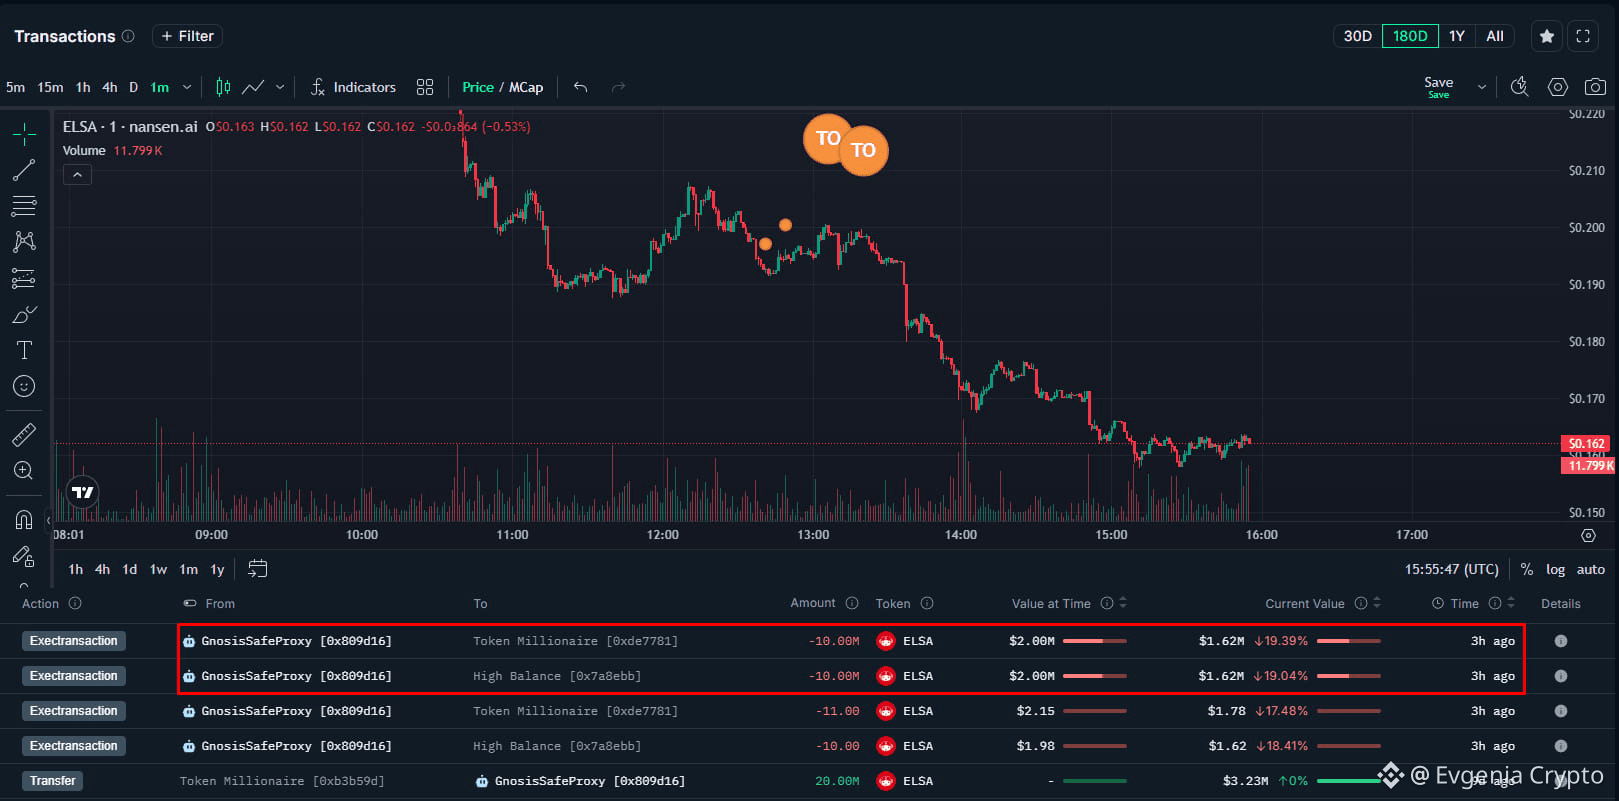The height and width of the screenshot is (801, 1619).
Task: Switch to the line chart style icon
Action: [x=253, y=87]
